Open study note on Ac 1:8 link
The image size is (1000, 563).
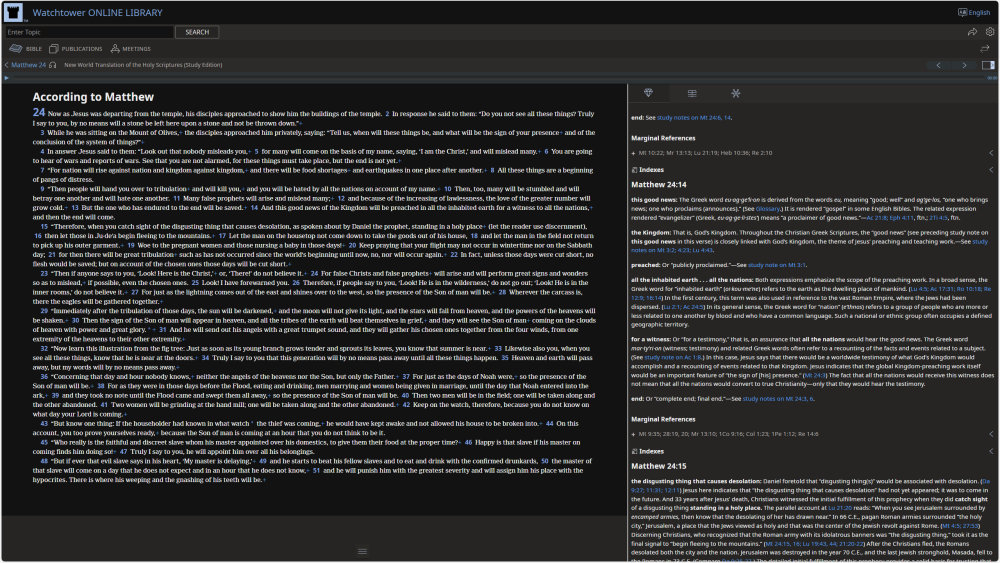click(x=673, y=357)
